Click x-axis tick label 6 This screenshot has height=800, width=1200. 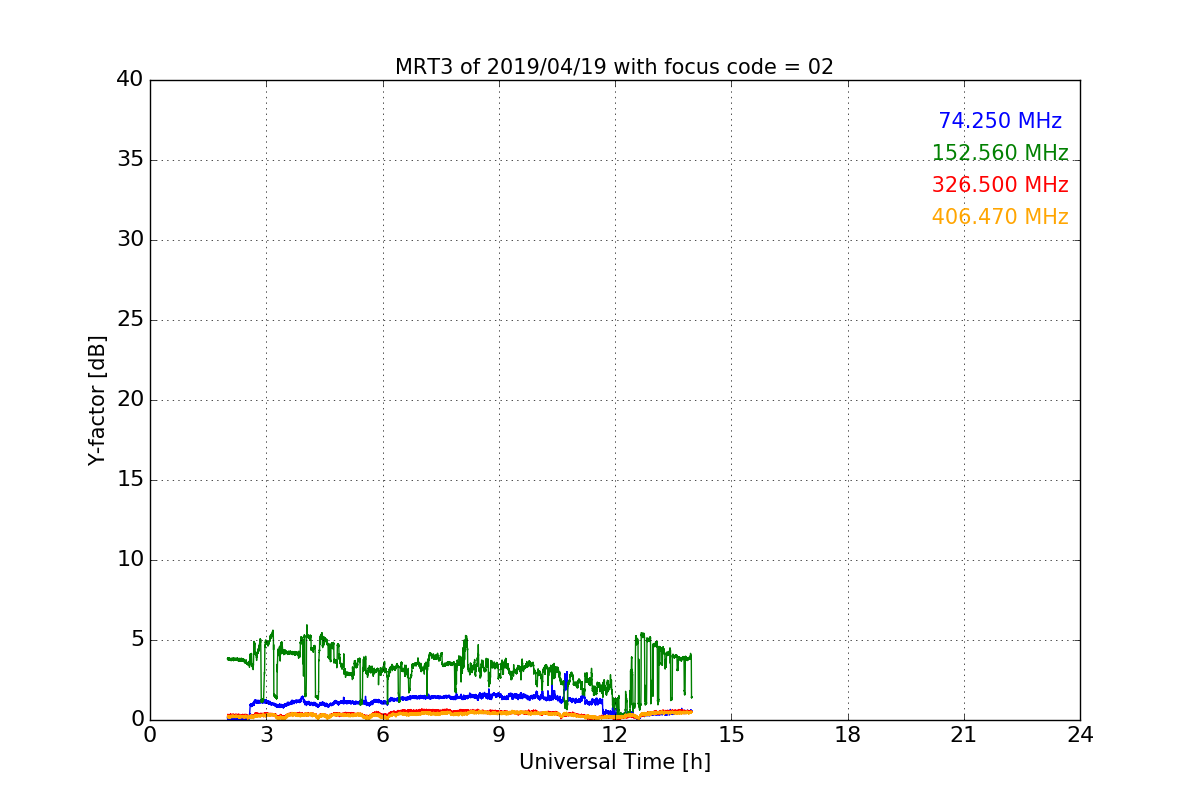(x=383, y=735)
